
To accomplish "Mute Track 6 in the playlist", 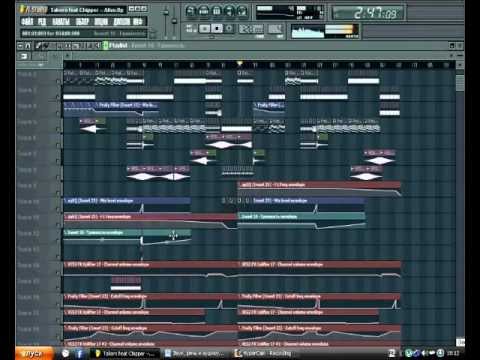I will click(59, 145).
